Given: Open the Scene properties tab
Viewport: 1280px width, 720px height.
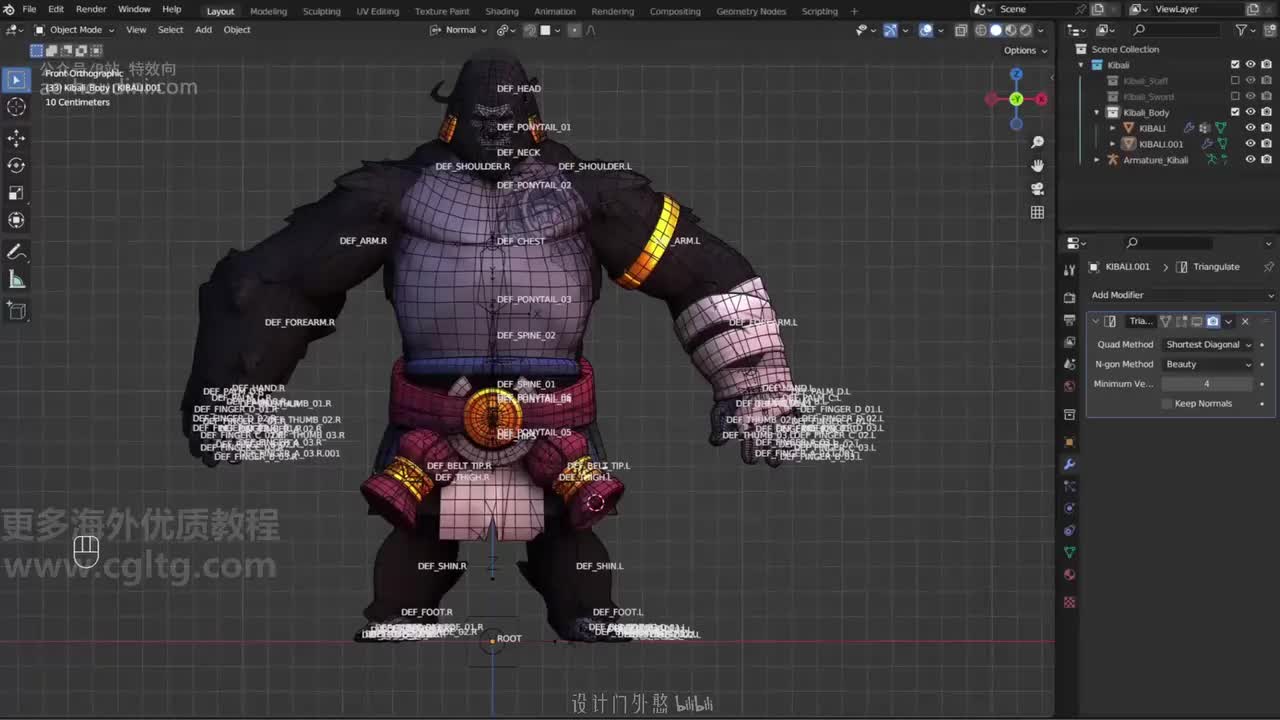Looking at the screenshot, I should [1069, 364].
